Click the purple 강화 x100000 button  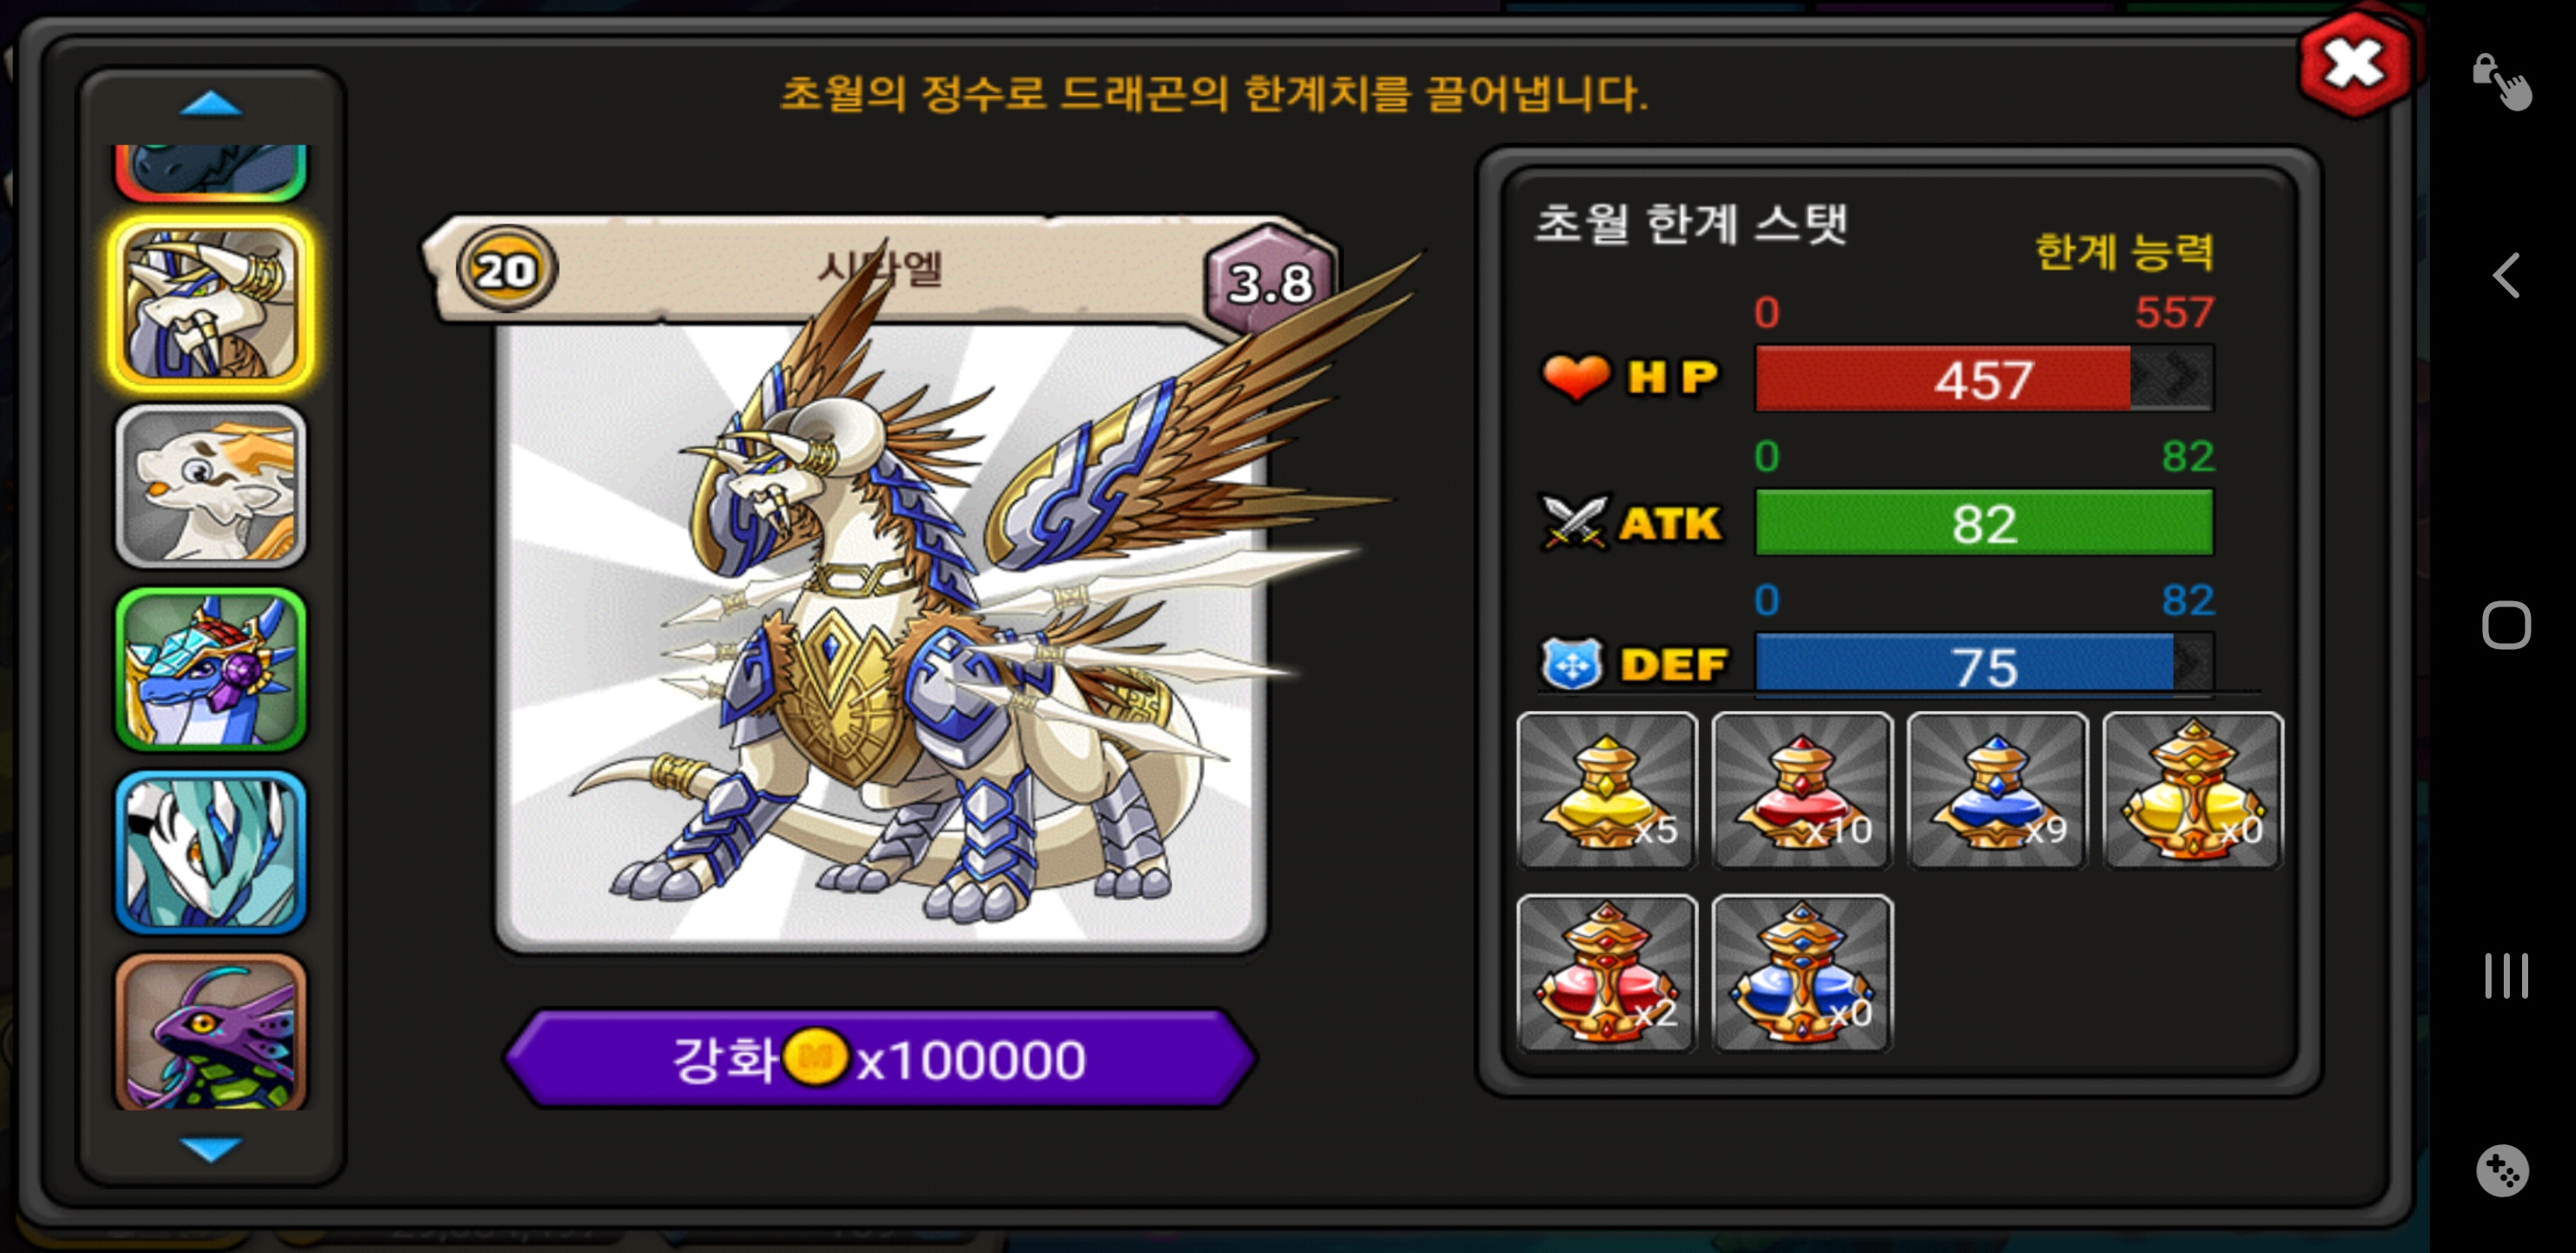click(880, 1058)
